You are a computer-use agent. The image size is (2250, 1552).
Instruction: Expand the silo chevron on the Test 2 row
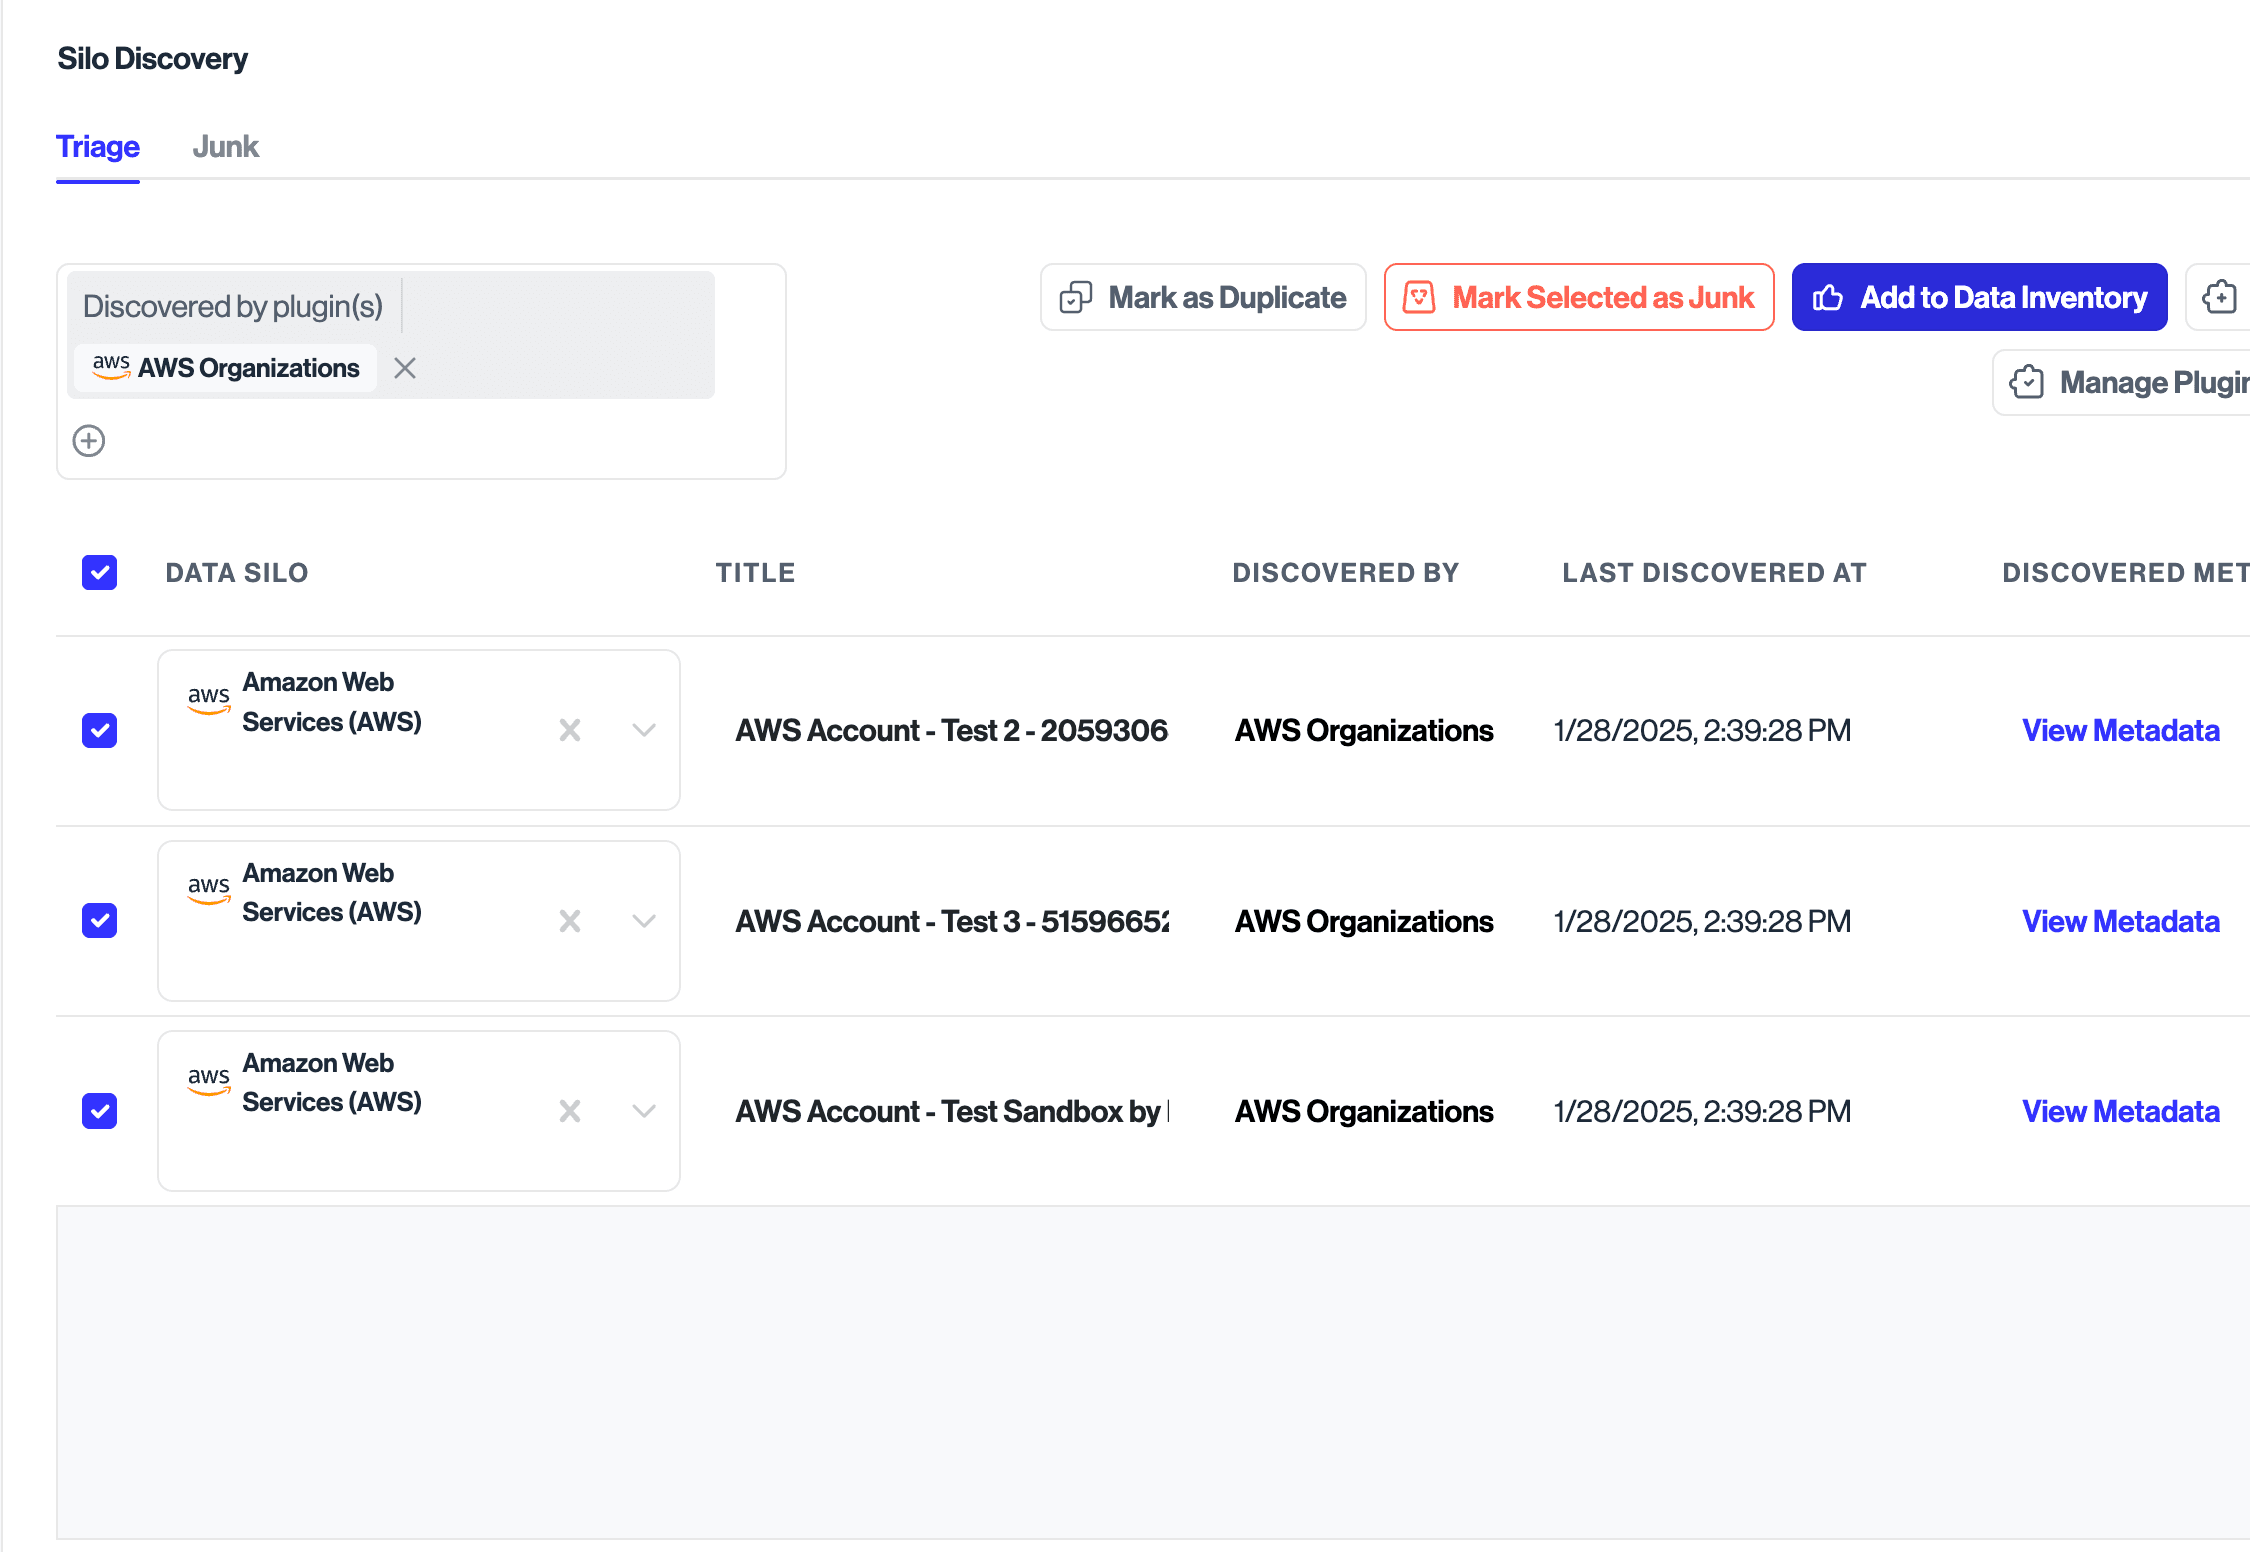[644, 730]
